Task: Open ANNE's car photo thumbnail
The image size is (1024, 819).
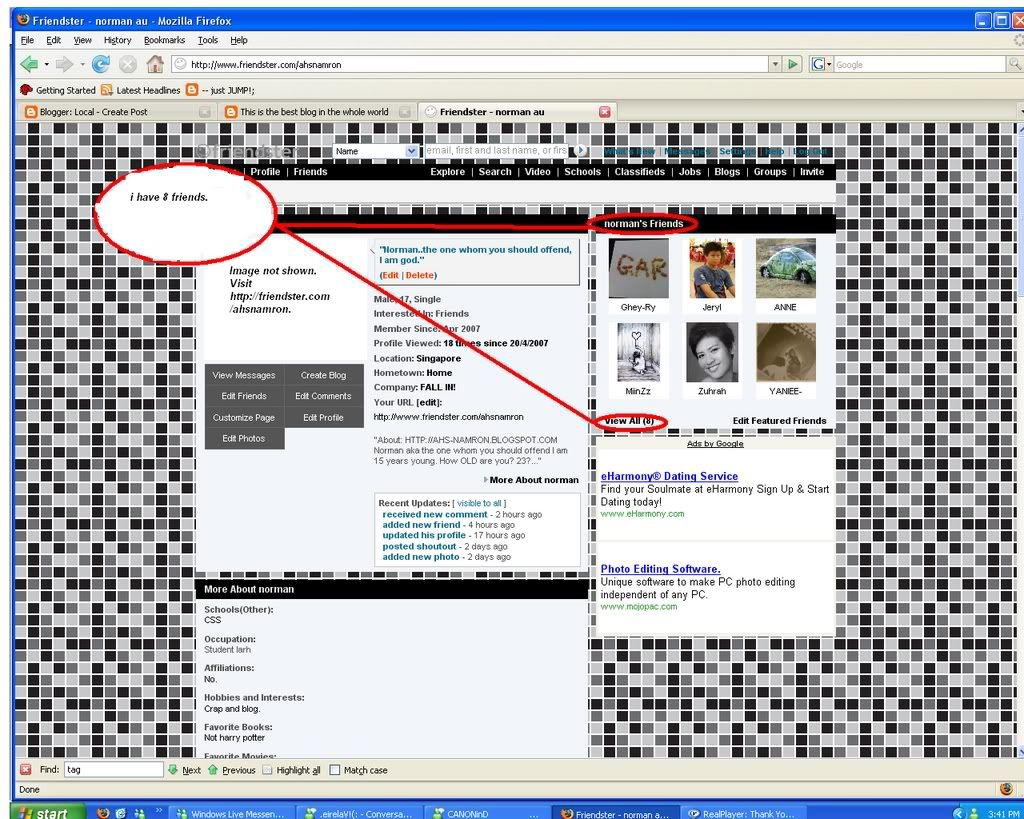Action: (786, 268)
